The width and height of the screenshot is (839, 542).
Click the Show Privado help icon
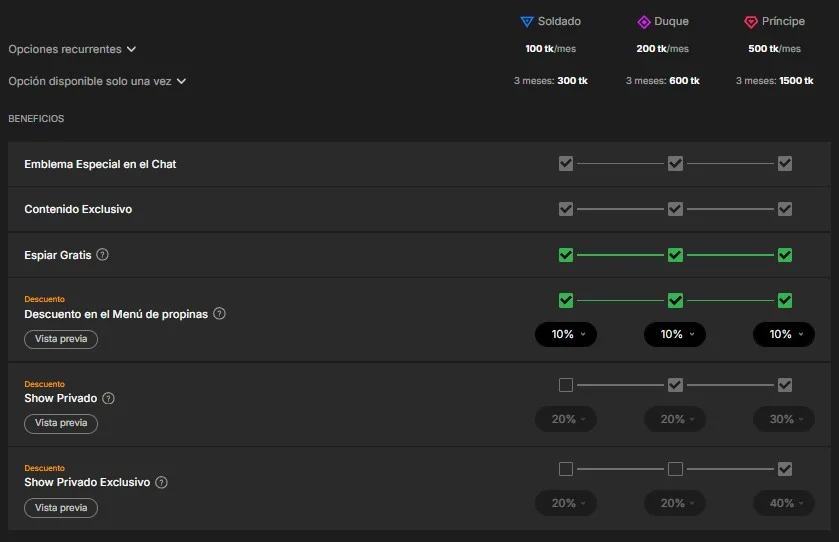click(108, 398)
